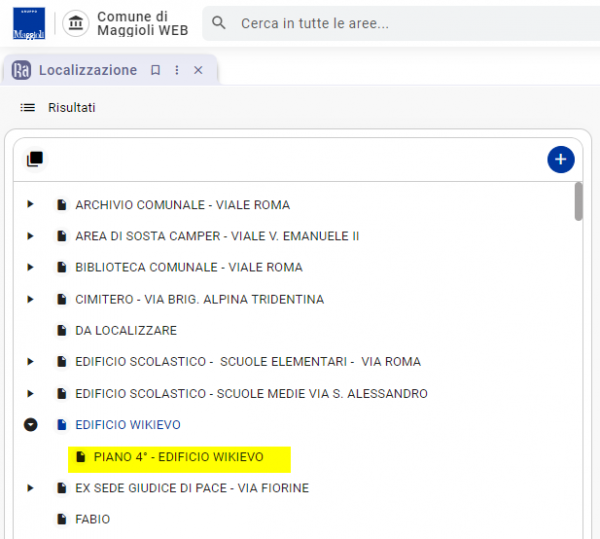This screenshot has height=539, width=600.
Task: Click 'Comune di Maggioli WEB' title
Action: [x=142, y=23]
